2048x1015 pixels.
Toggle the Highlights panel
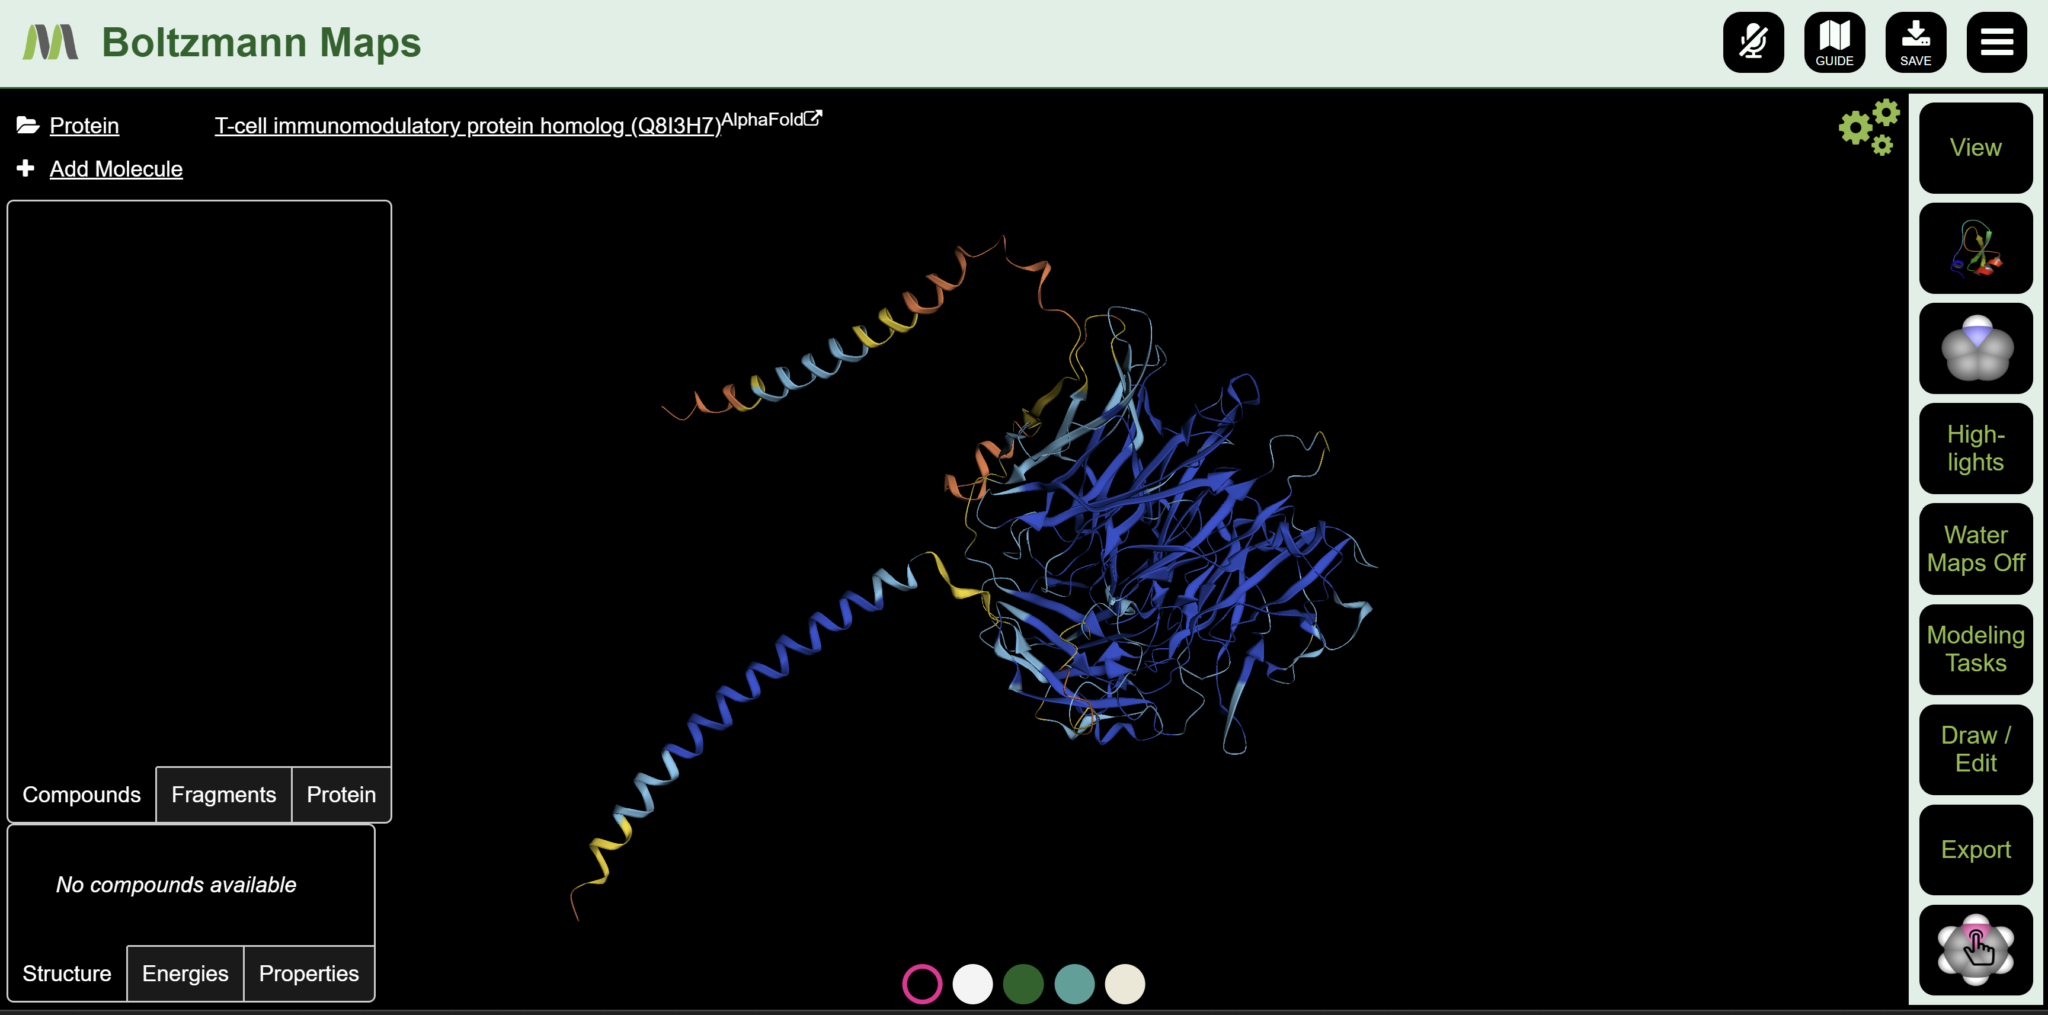tap(1975, 448)
